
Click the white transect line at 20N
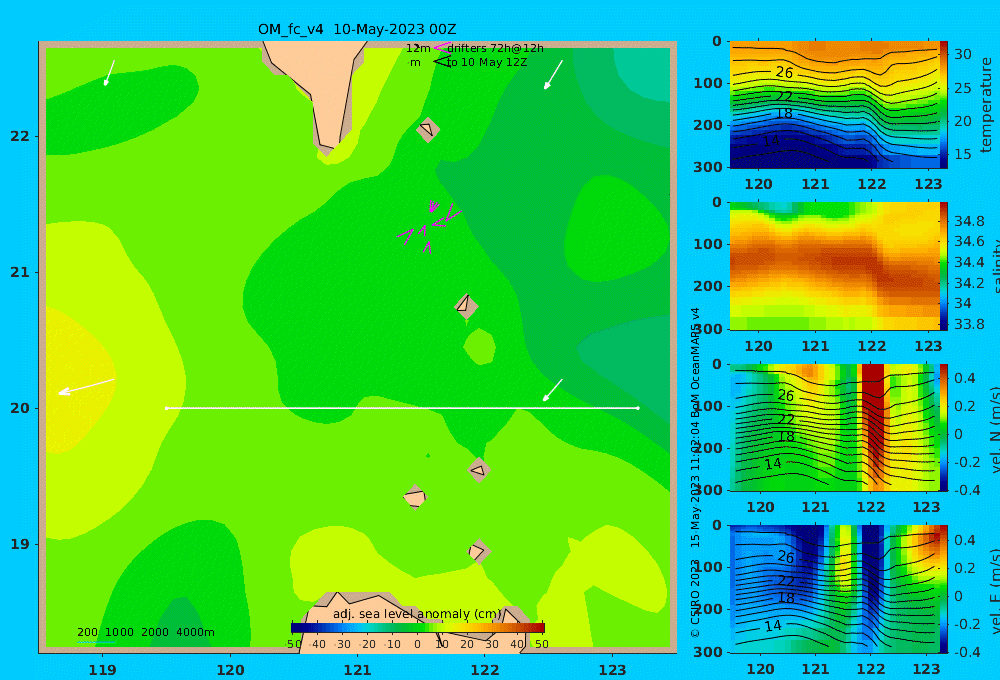point(402,408)
